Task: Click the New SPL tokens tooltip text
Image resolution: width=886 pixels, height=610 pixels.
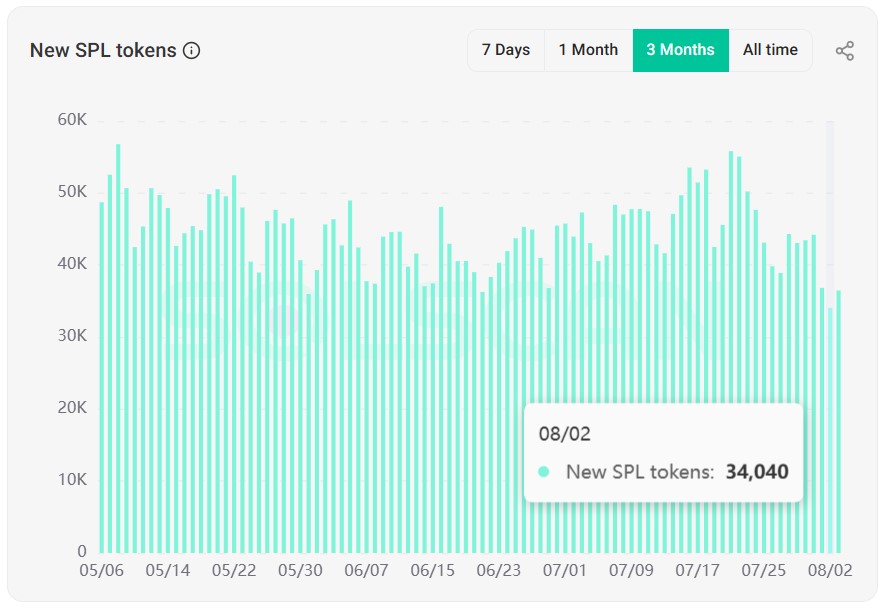Action: coord(640,471)
